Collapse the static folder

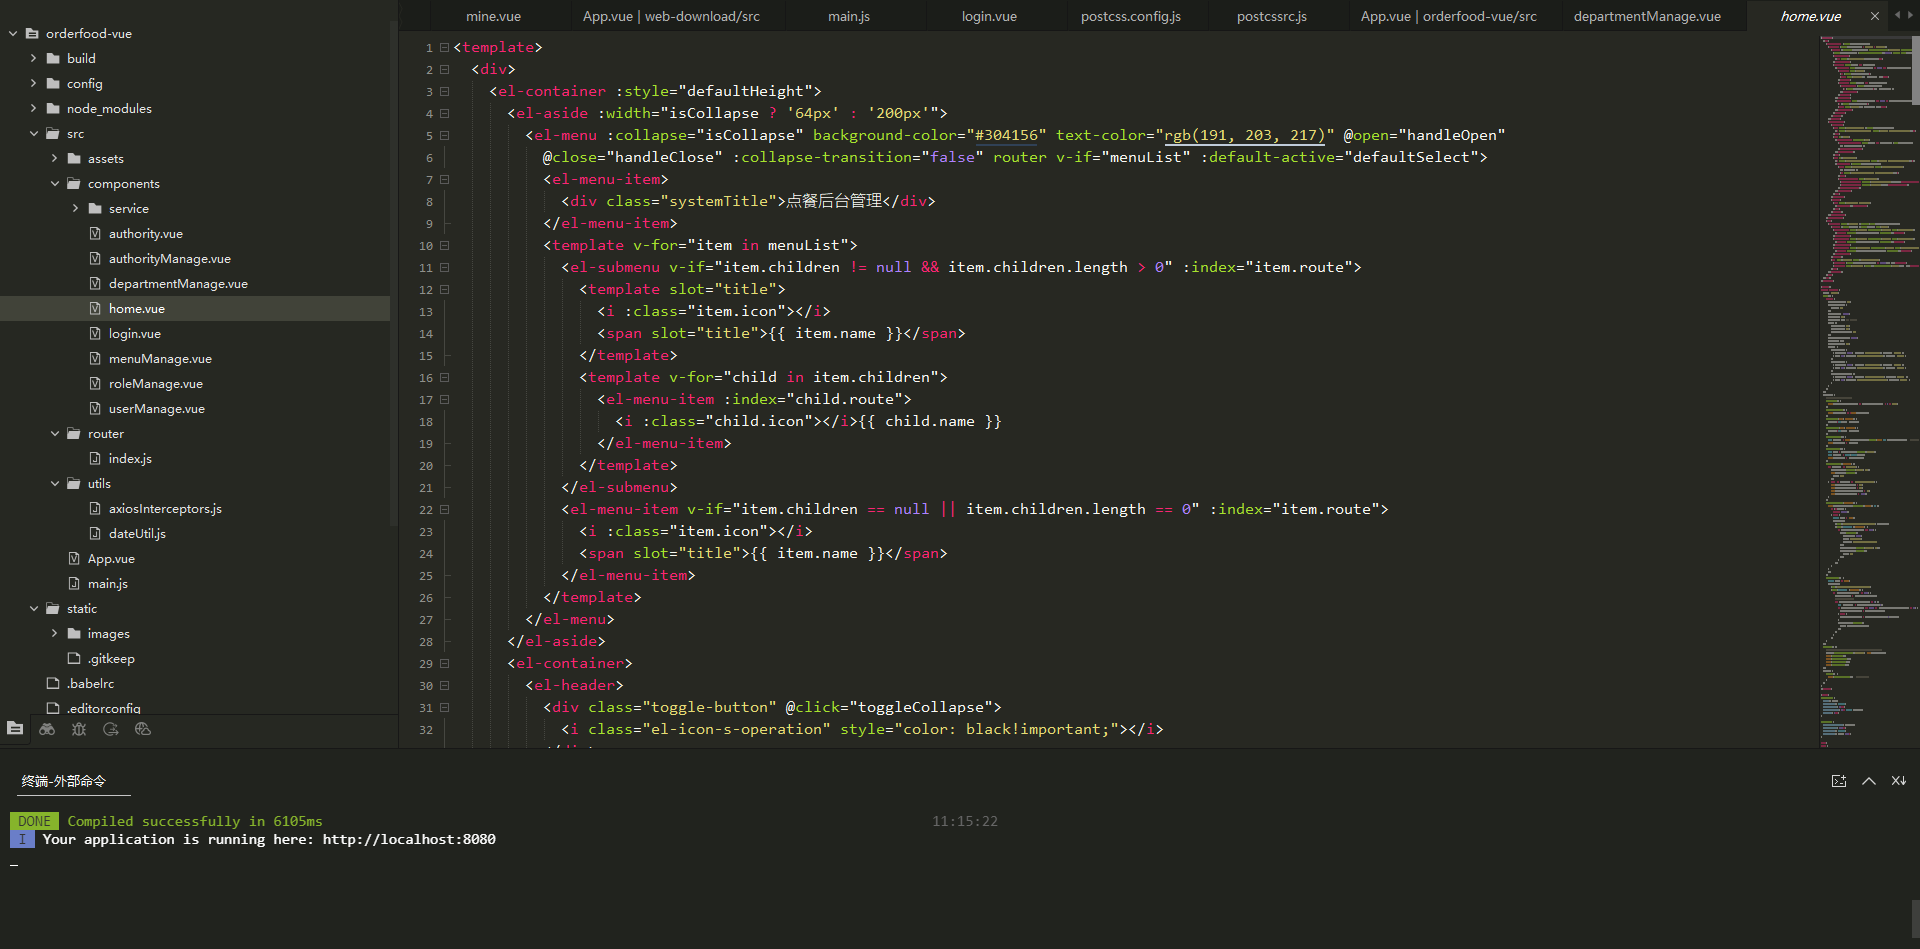[x=34, y=609]
